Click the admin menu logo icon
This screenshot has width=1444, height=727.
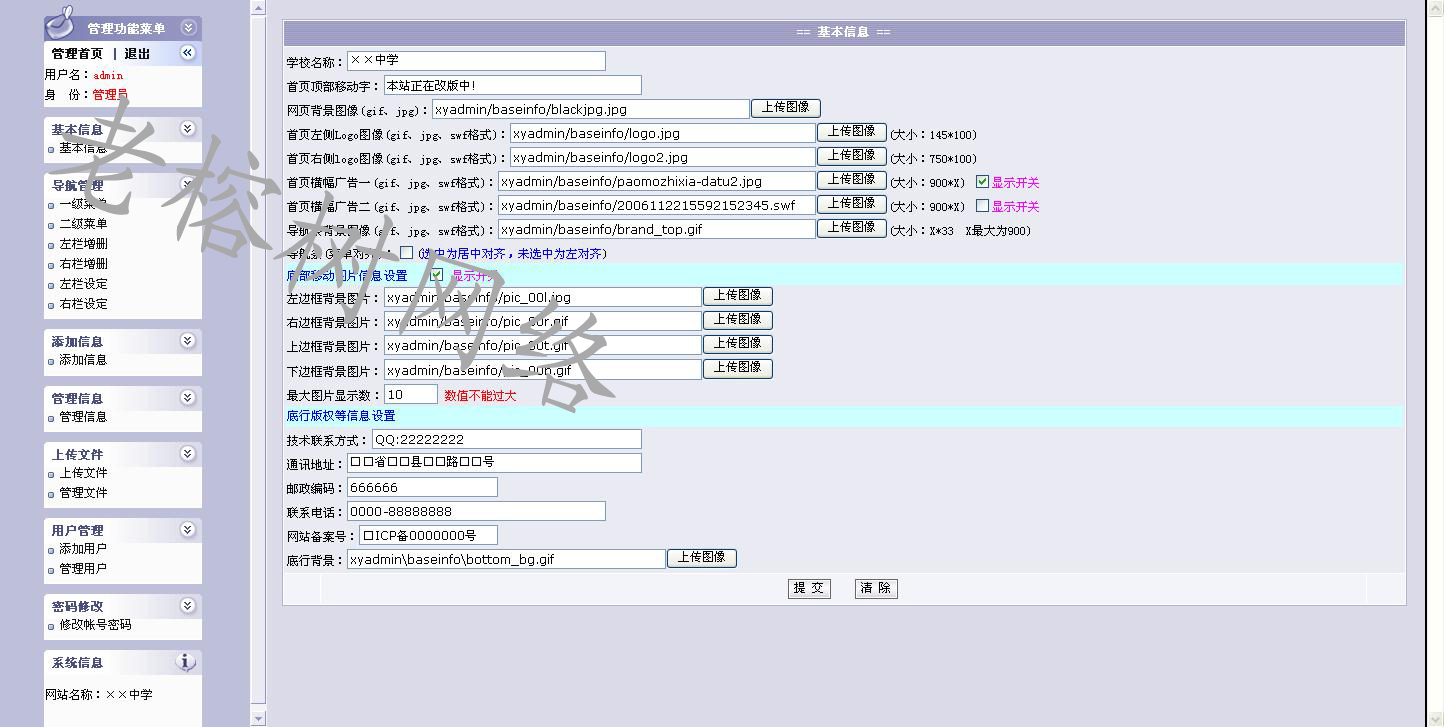point(60,22)
